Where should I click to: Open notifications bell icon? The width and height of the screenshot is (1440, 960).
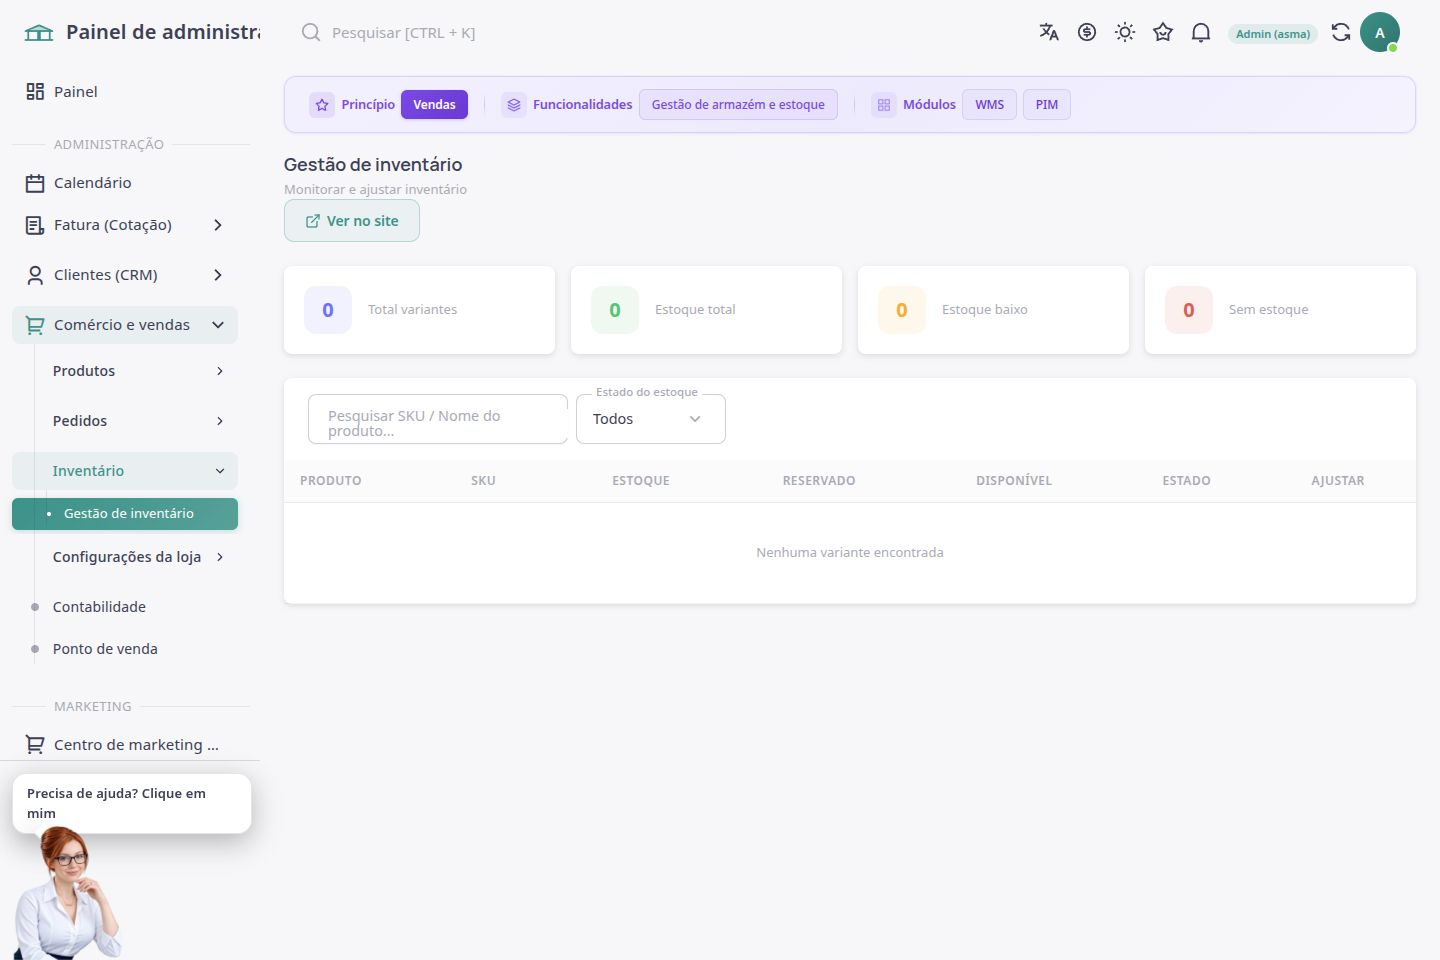coord(1201,32)
